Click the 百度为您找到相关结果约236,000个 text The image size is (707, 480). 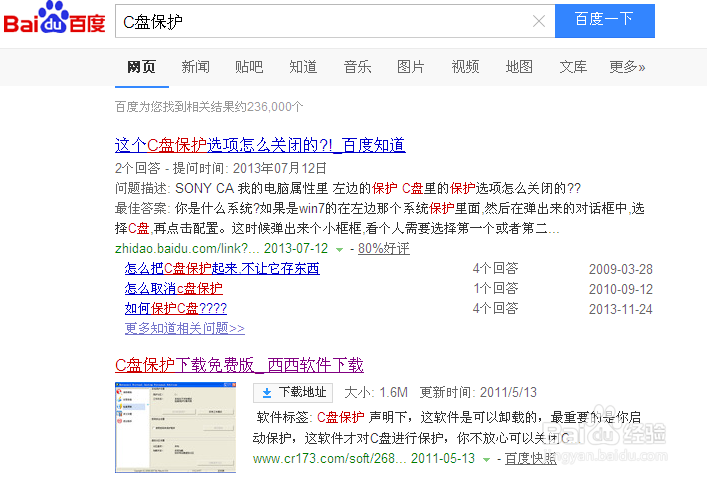[x=209, y=107]
